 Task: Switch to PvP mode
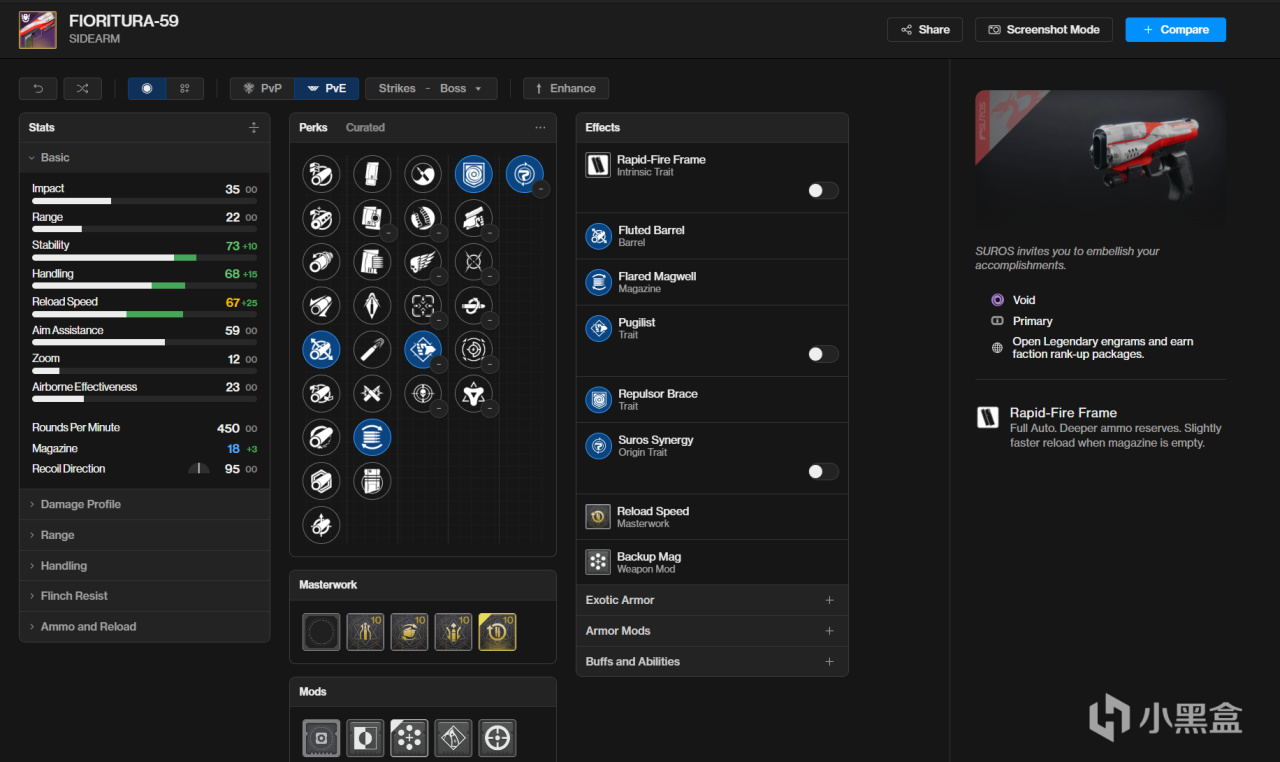point(262,88)
